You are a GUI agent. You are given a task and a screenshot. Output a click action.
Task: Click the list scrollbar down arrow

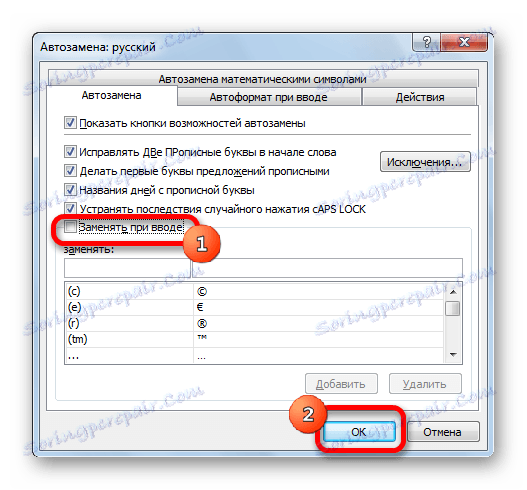tap(453, 355)
